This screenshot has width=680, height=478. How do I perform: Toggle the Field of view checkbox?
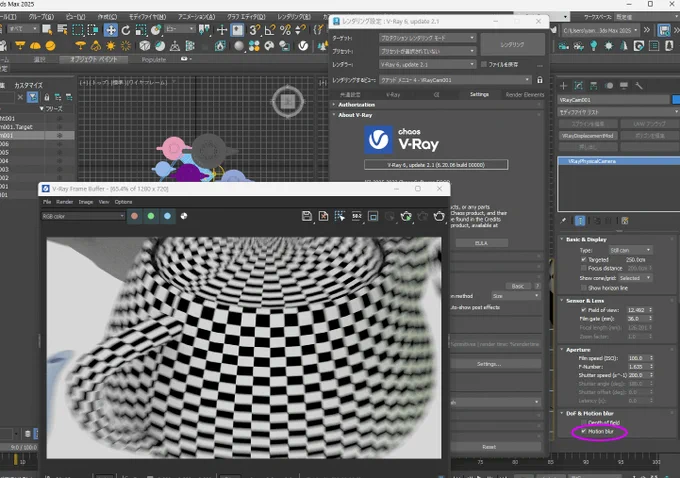tap(584, 310)
